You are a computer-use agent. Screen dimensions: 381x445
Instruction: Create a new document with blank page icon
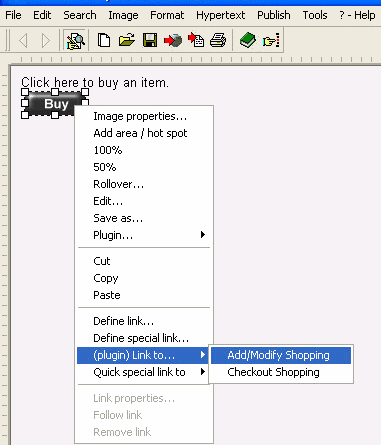point(104,40)
